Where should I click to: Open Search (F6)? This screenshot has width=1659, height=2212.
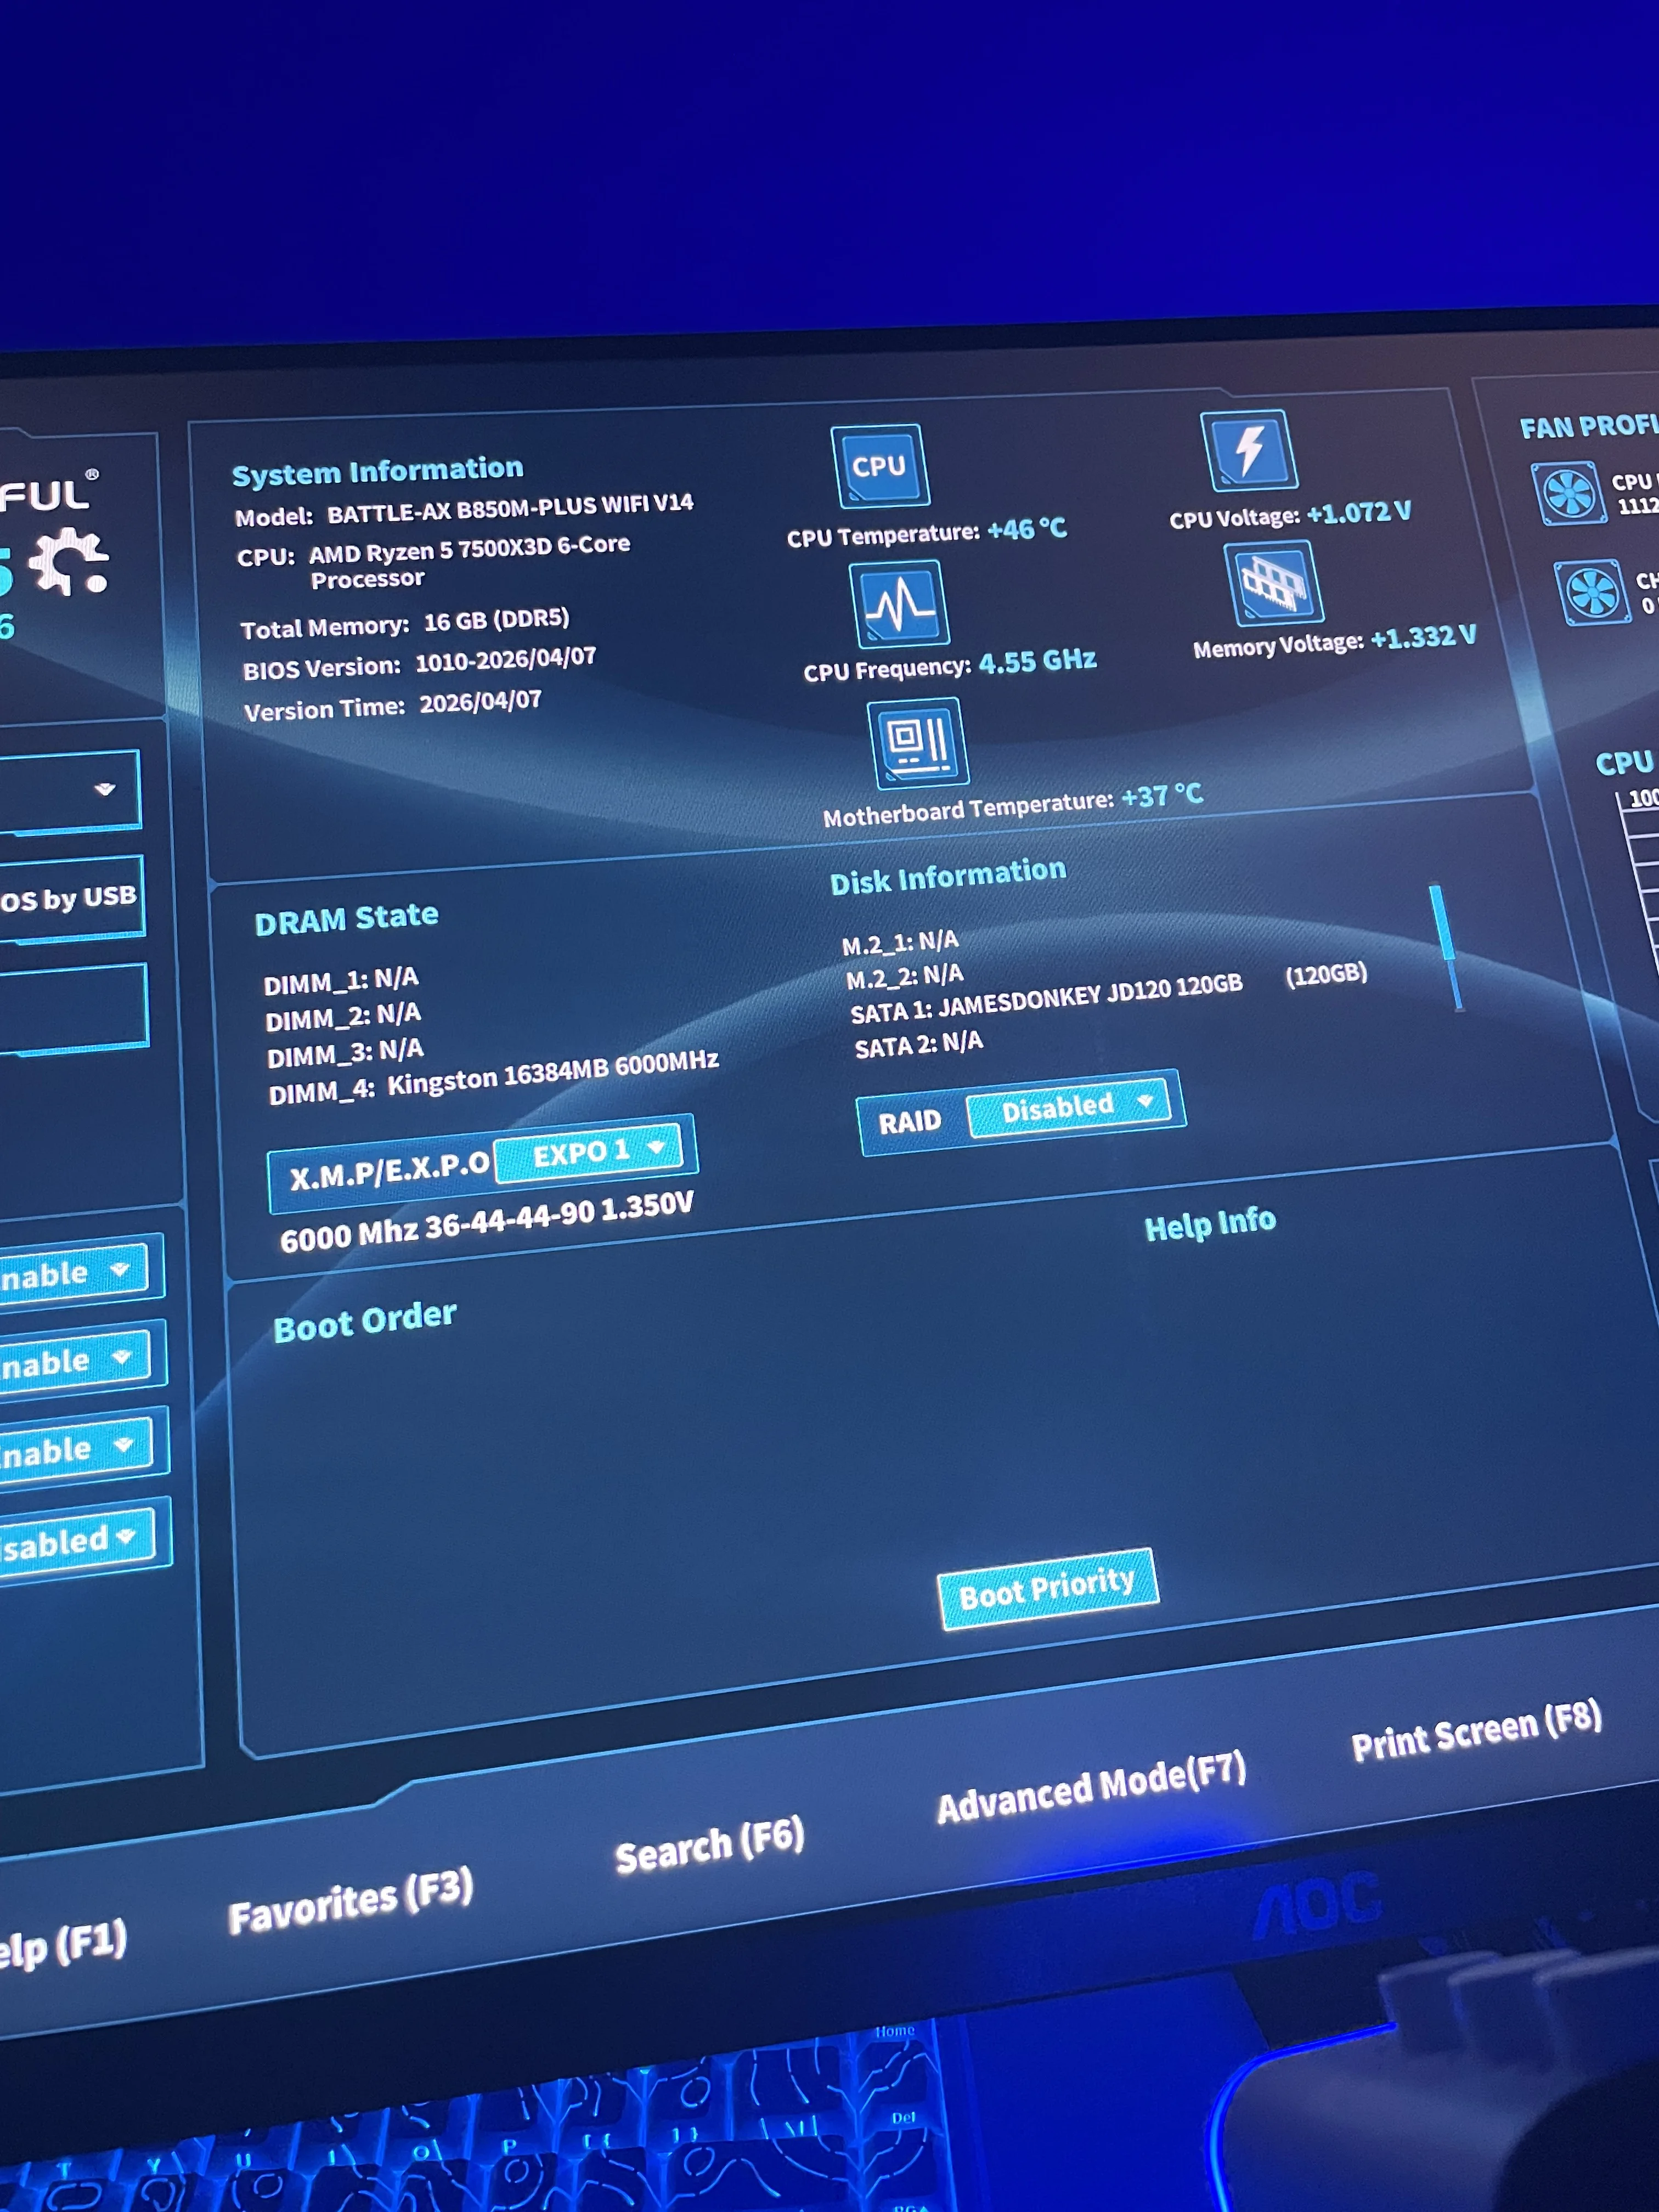(x=709, y=1845)
